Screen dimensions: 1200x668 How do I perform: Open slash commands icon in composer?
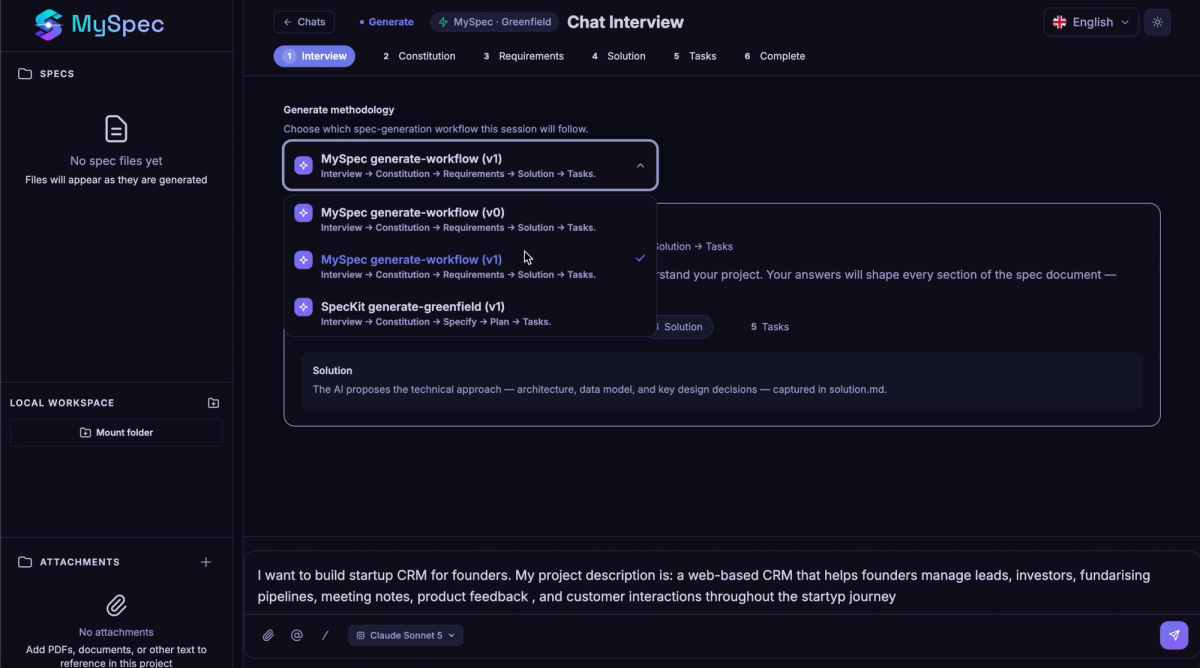pos(325,635)
